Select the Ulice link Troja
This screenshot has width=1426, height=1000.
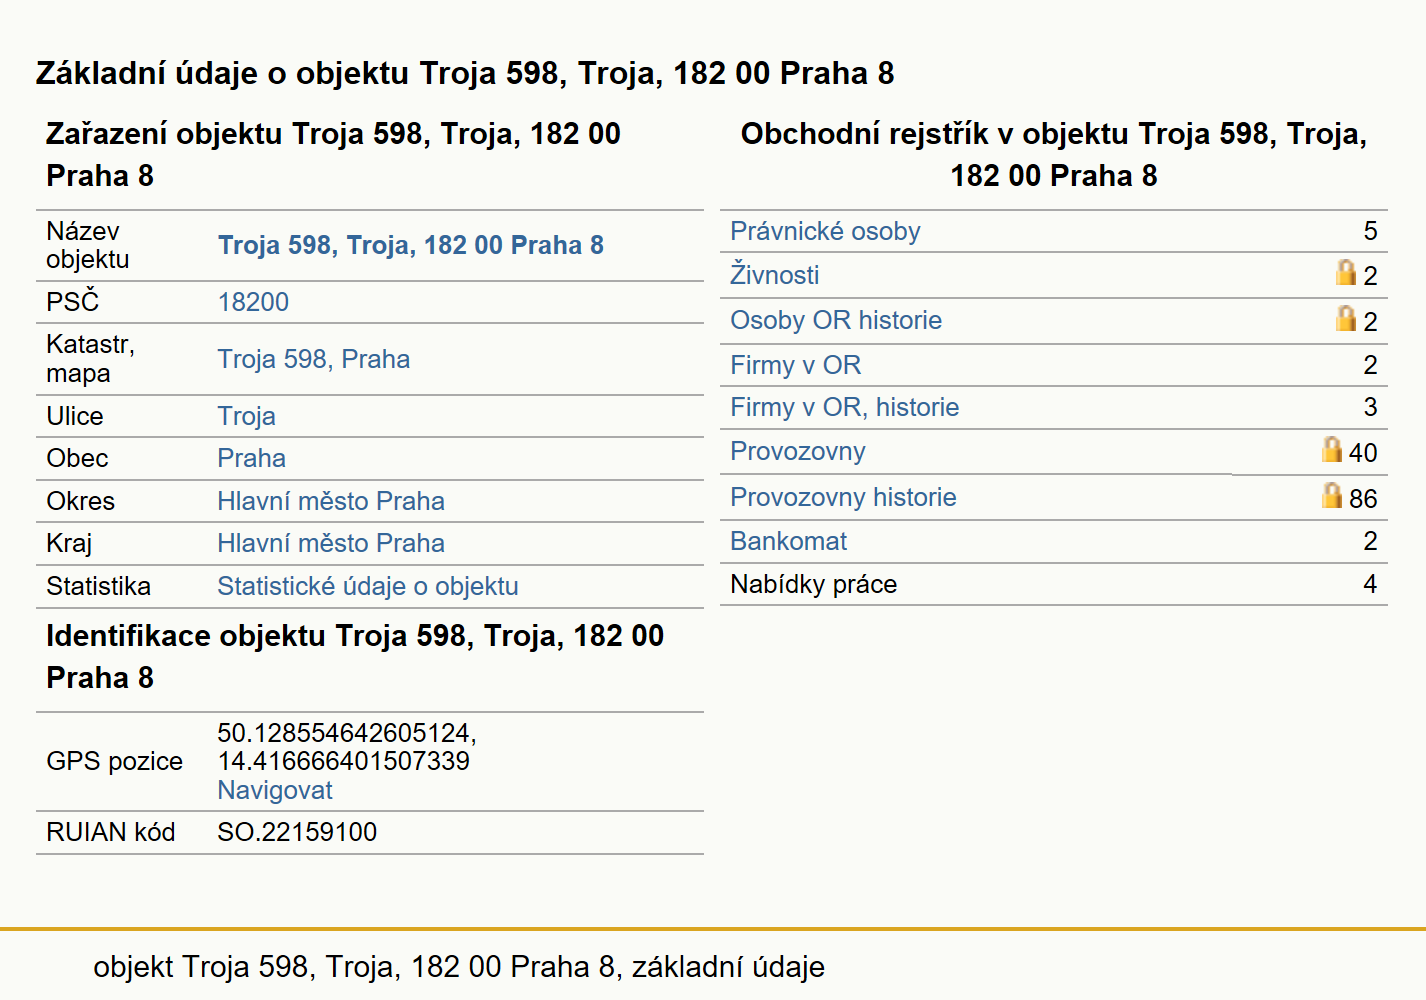click(x=246, y=416)
